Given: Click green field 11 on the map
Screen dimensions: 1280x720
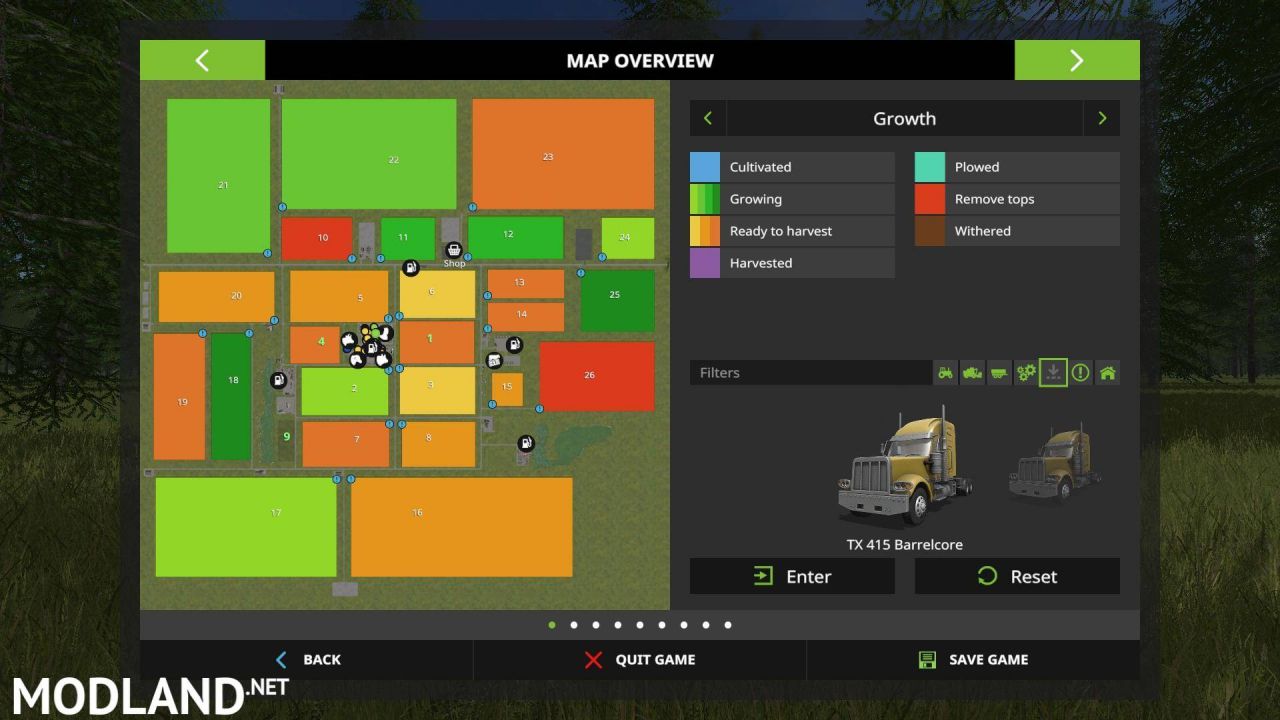Looking at the screenshot, I should (408, 239).
